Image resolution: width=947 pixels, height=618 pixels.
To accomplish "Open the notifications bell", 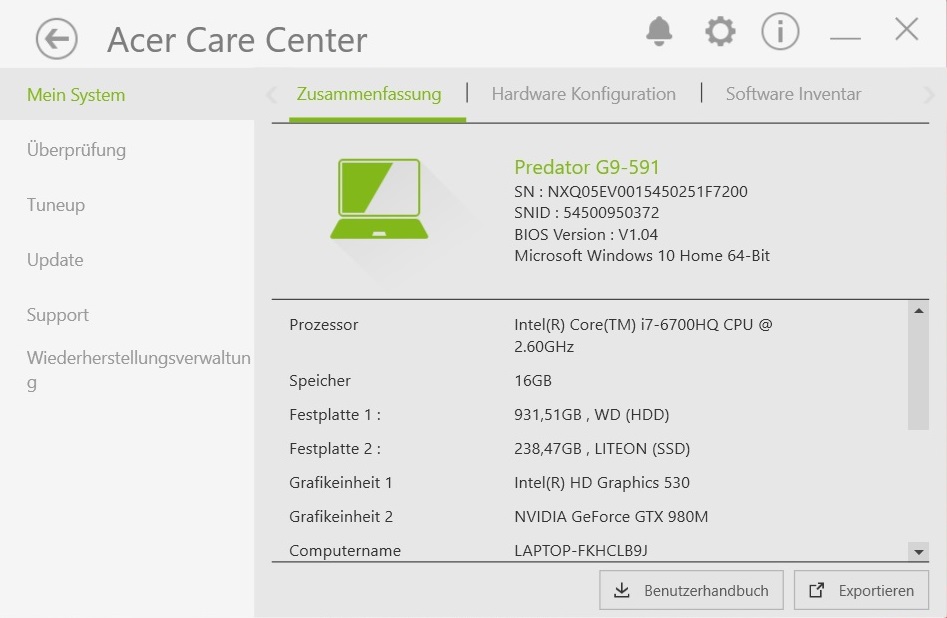I will click(x=659, y=32).
